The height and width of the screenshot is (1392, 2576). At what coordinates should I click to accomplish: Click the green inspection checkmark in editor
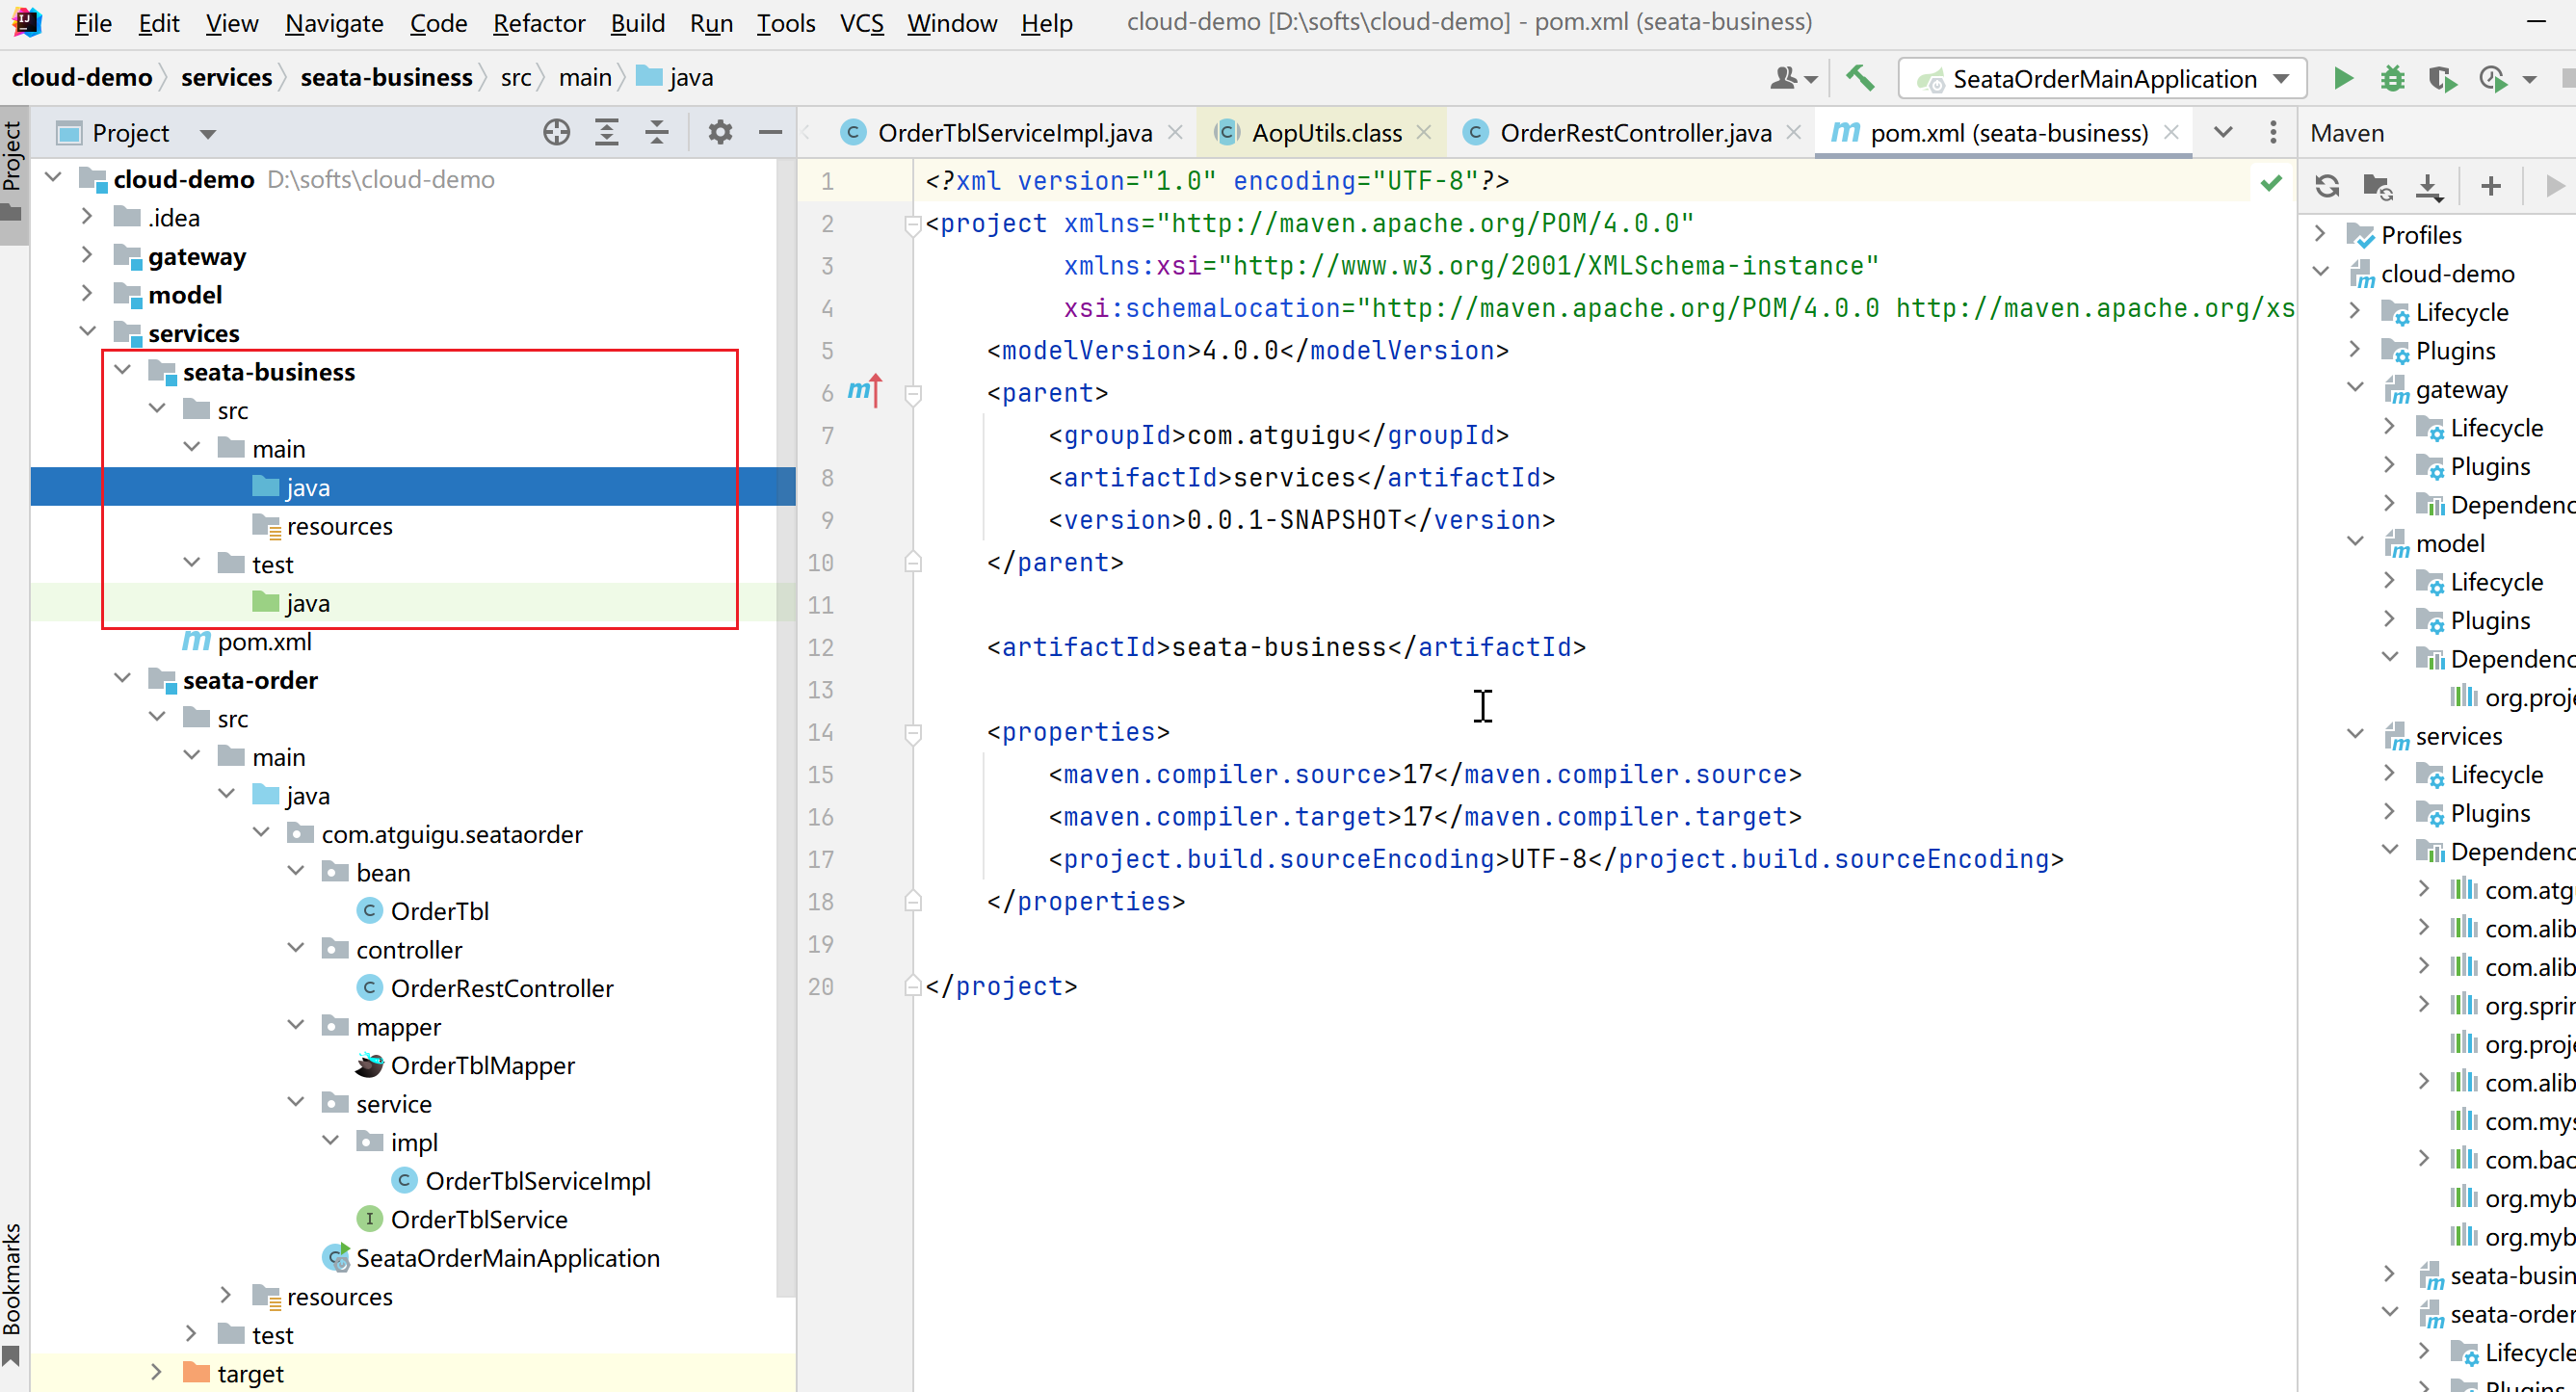coord(2271,183)
